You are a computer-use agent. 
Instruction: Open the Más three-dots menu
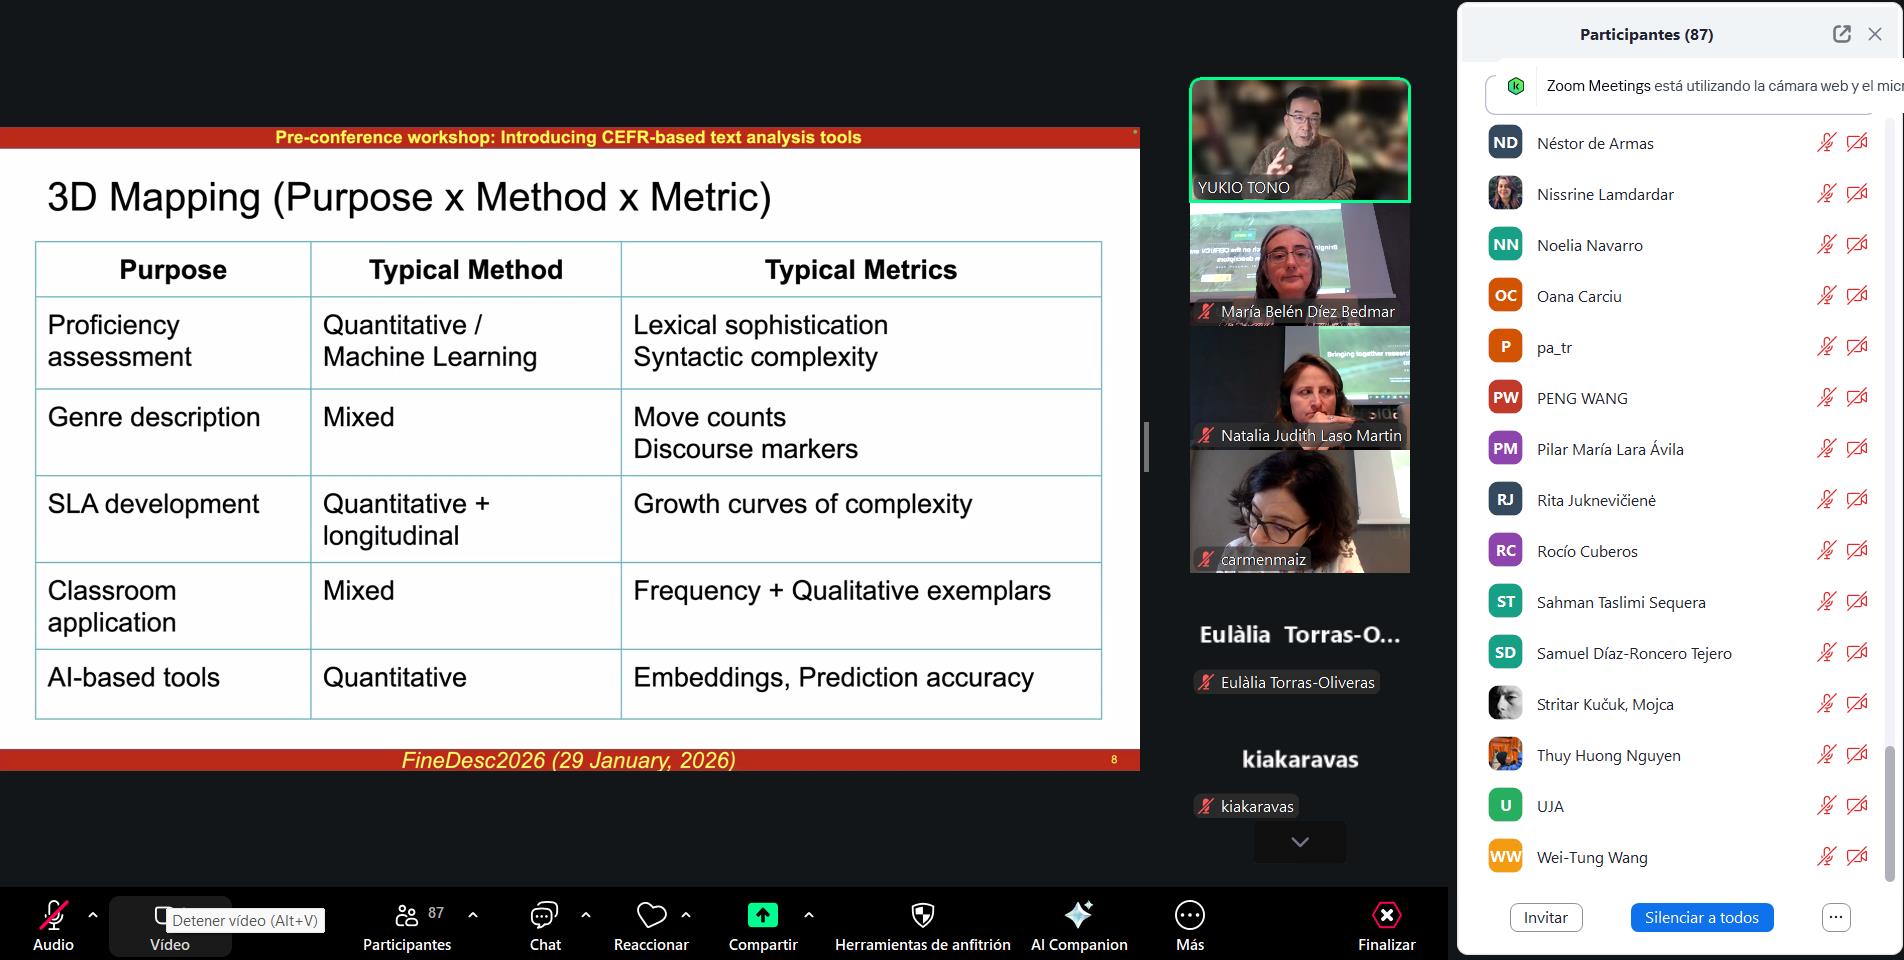click(1189, 915)
